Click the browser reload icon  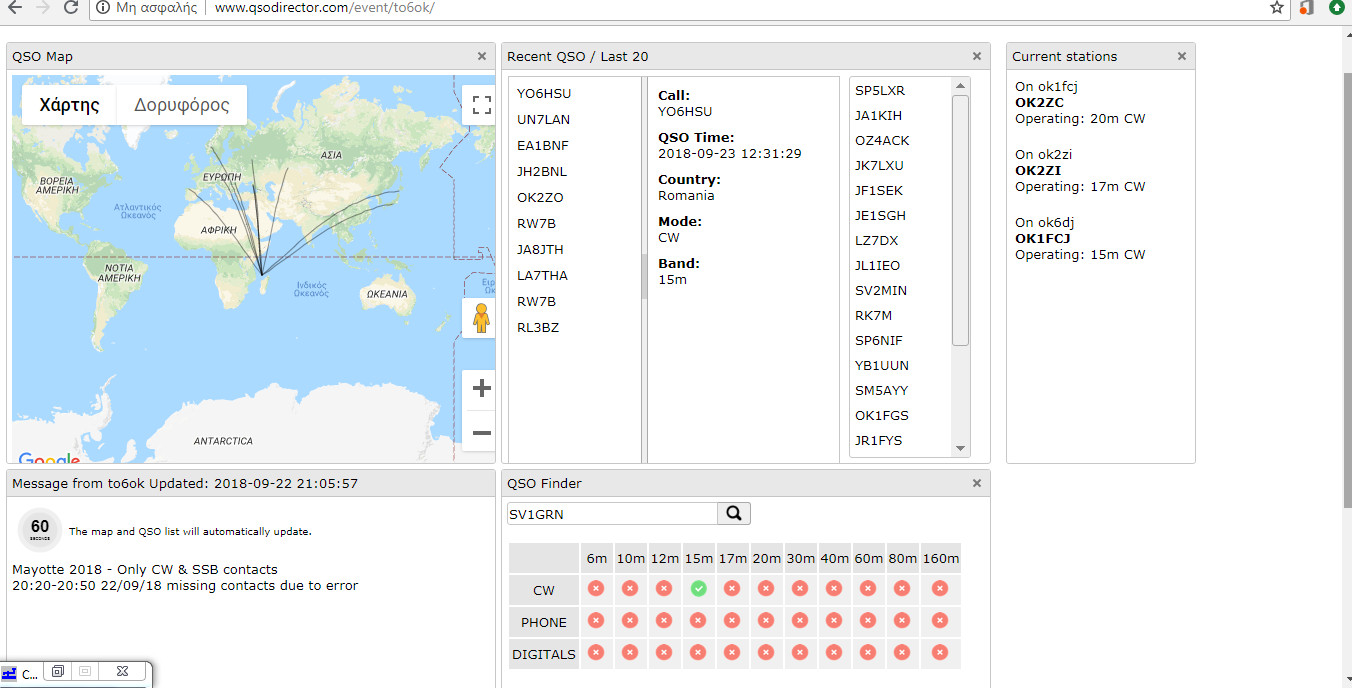coord(68,9)
